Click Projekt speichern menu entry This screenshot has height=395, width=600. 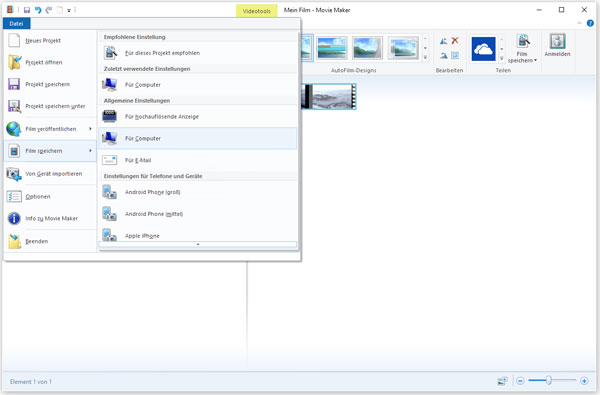(50, 84)
